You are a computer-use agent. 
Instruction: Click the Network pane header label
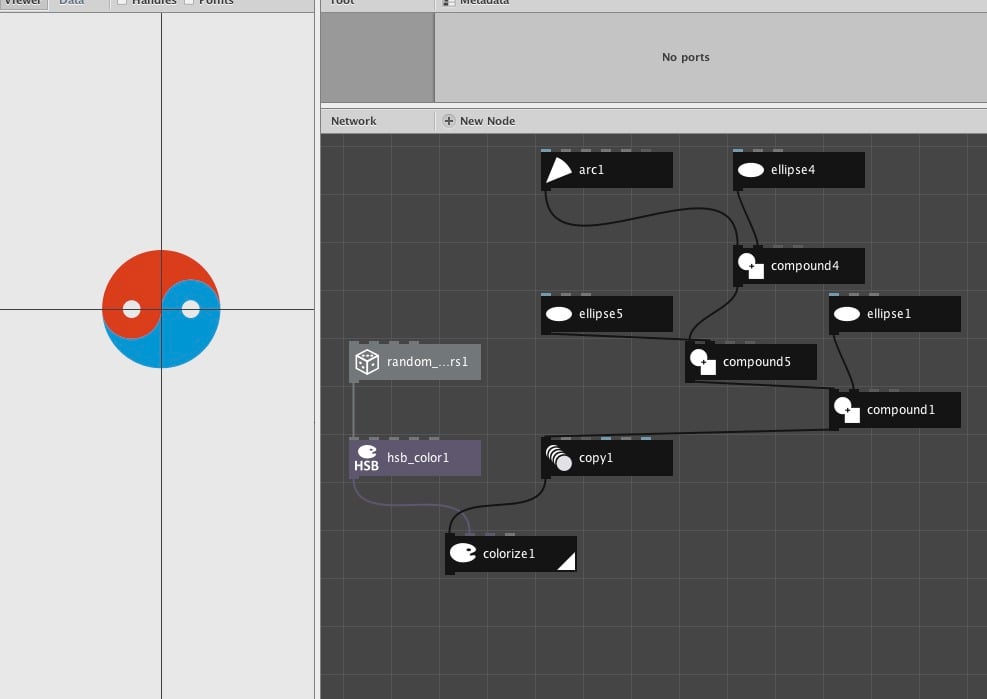354,121
